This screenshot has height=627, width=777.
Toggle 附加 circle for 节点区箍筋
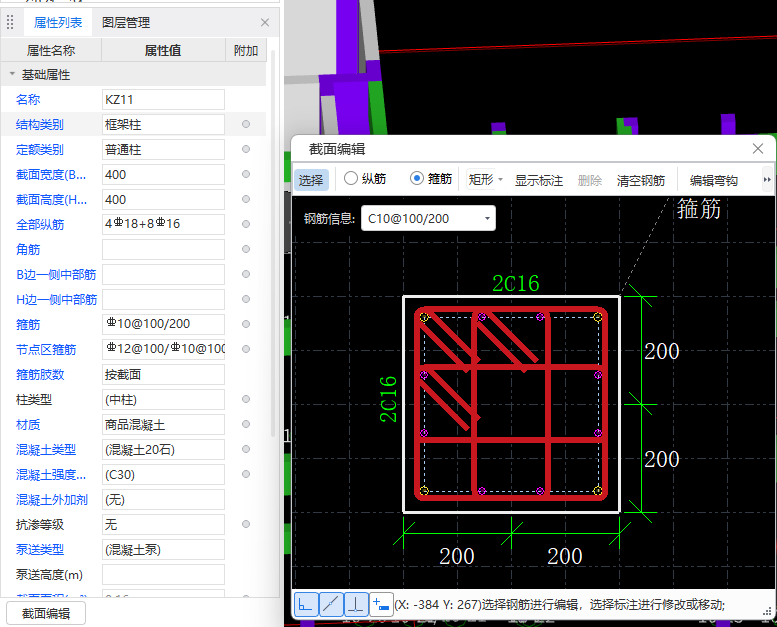(x=246, y=349)
